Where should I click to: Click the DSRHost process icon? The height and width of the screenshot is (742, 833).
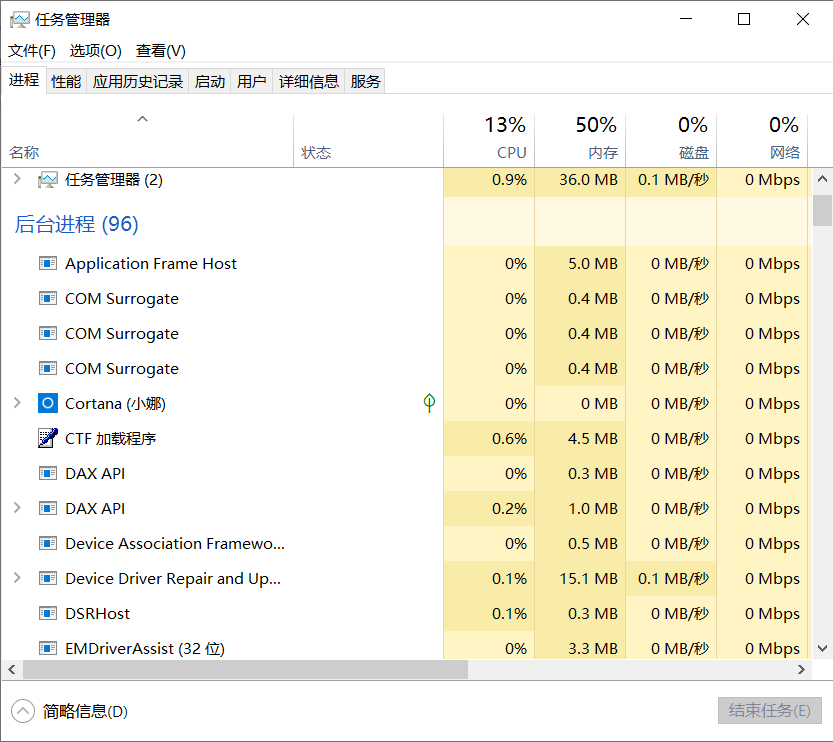tap(48, 613)
